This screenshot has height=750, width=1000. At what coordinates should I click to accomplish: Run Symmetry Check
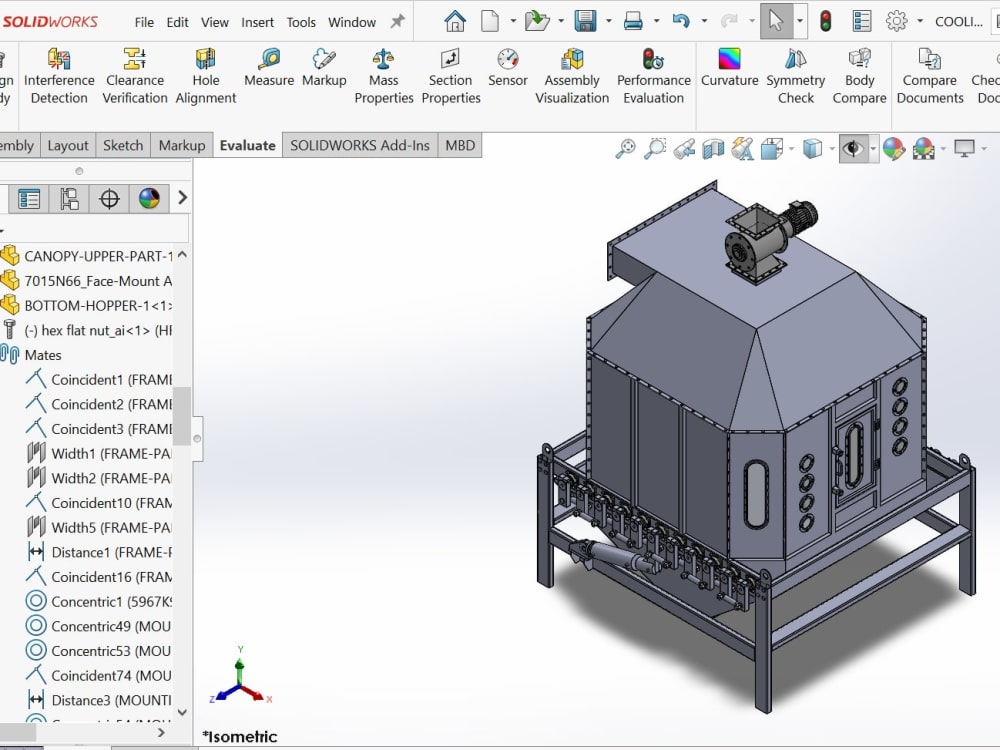795,76
